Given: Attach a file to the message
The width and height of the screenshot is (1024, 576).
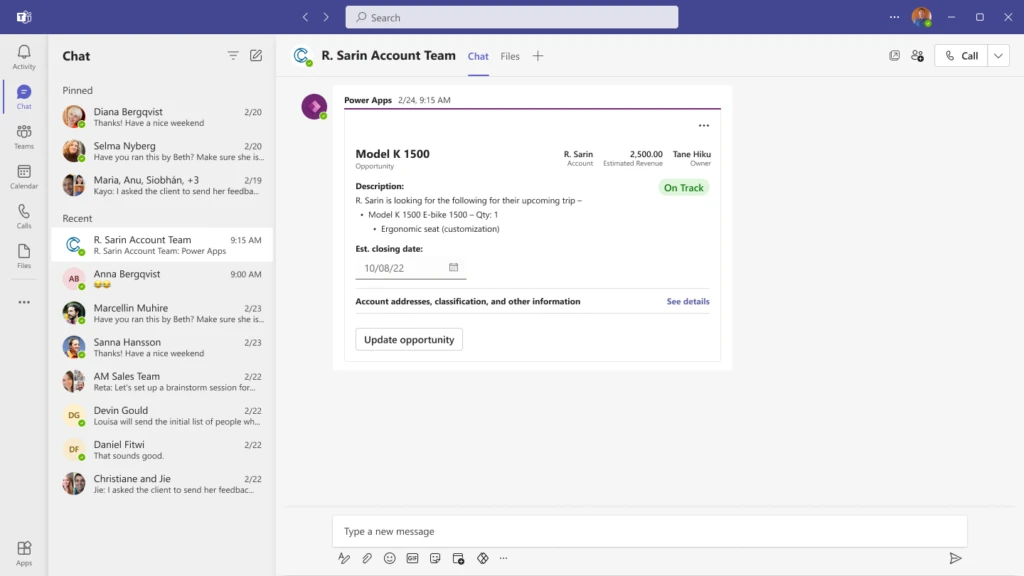Looking at the screenshot, I should (366, 558).
